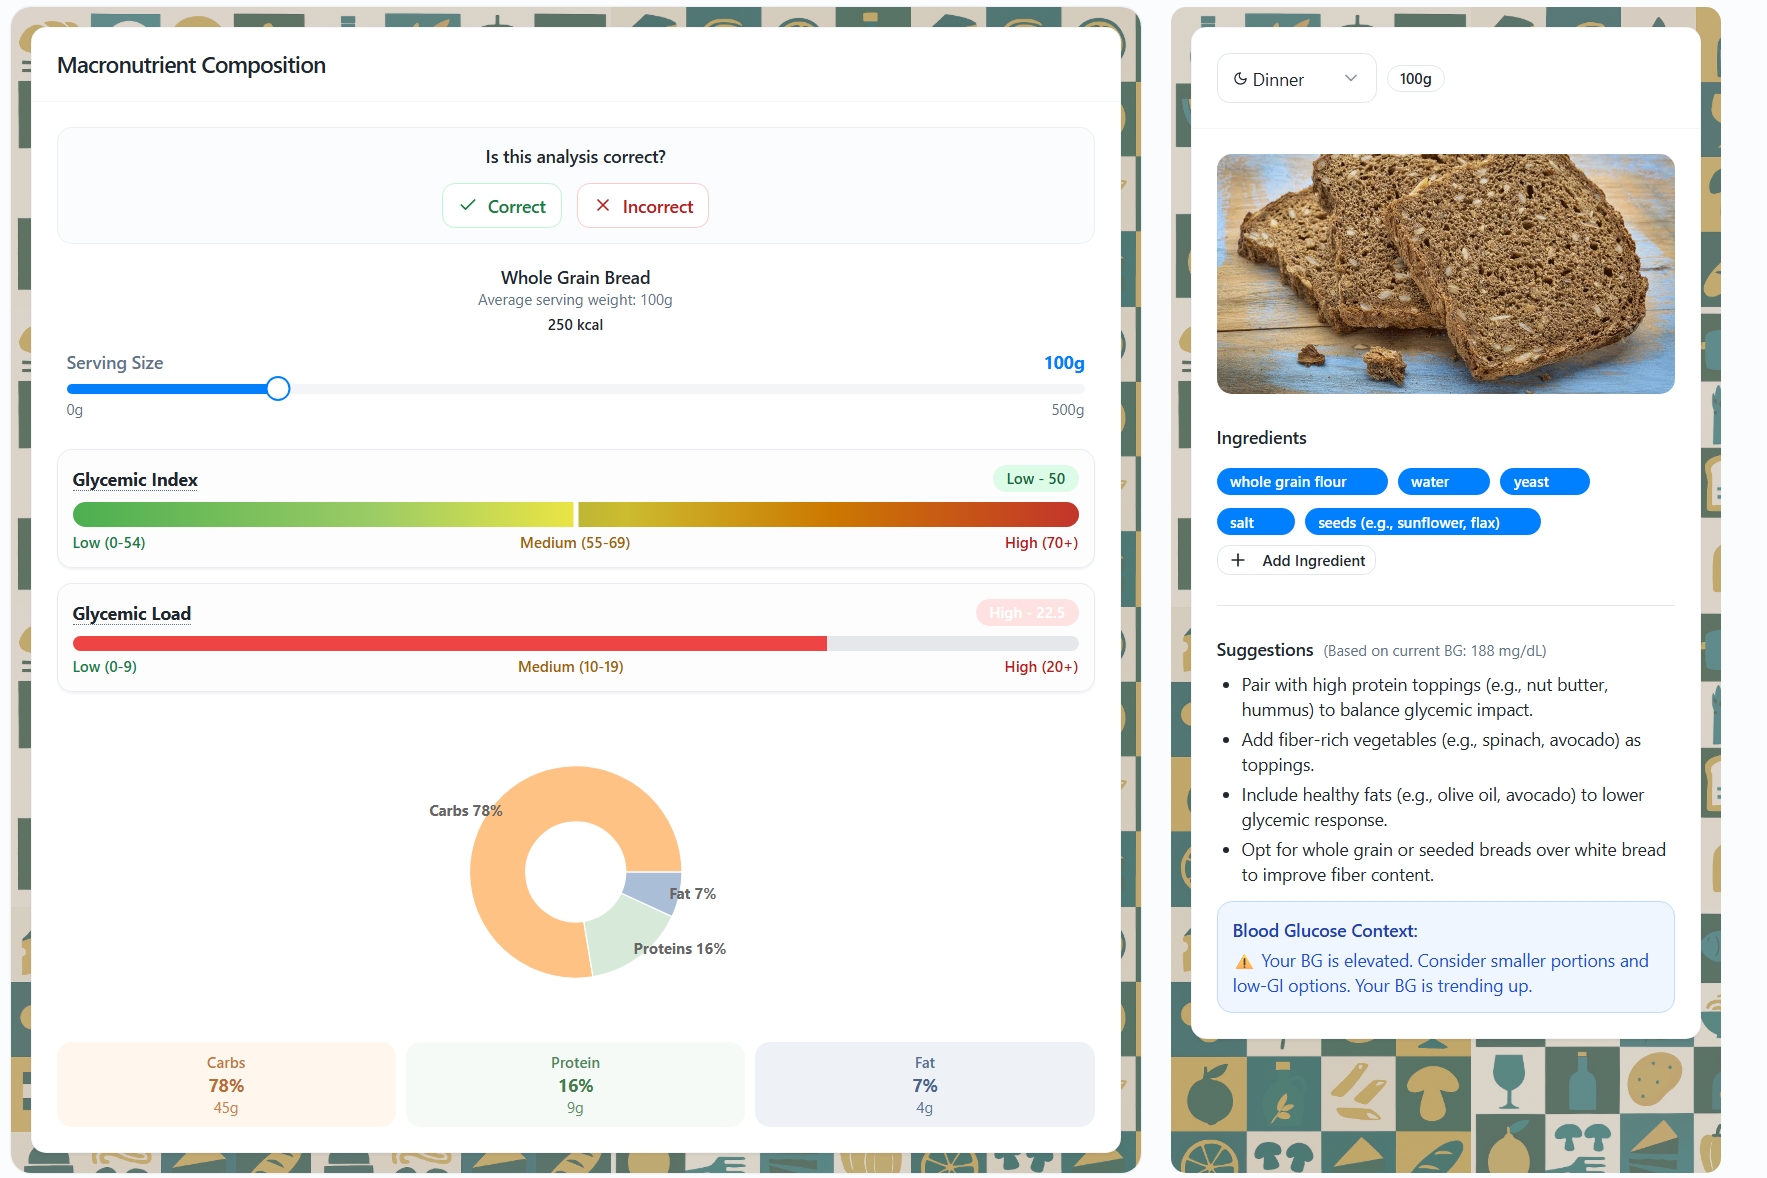
Task: Click the 100g pill beside Dinner
Action: 1415,79
